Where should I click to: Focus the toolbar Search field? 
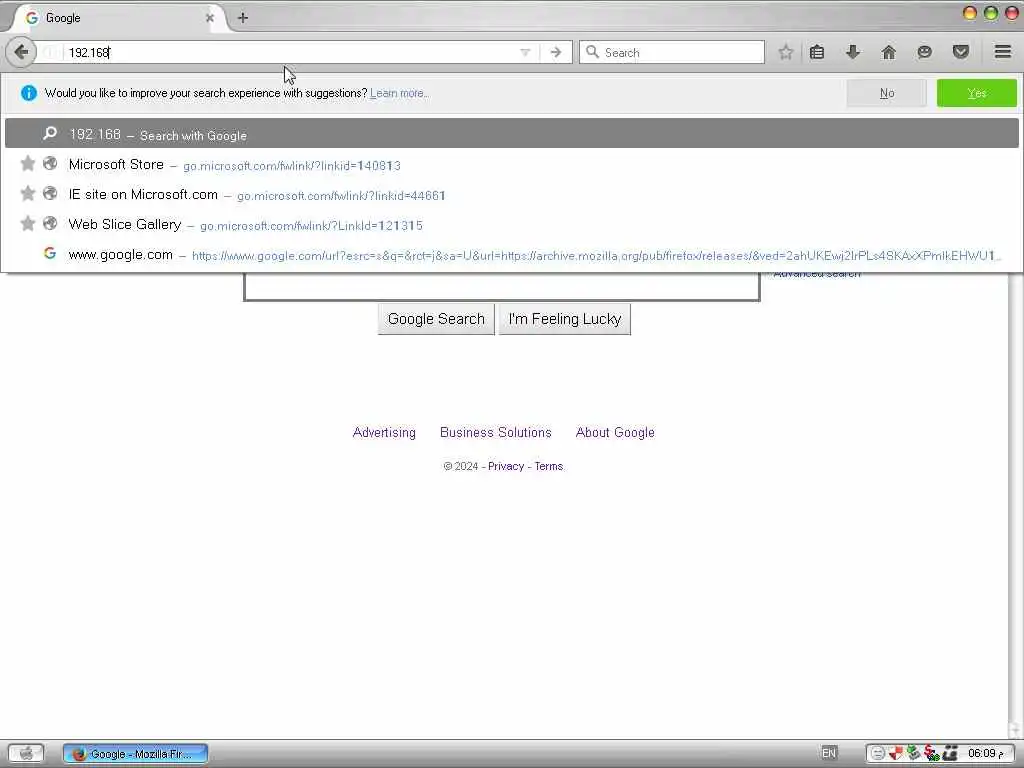(671, 52)
